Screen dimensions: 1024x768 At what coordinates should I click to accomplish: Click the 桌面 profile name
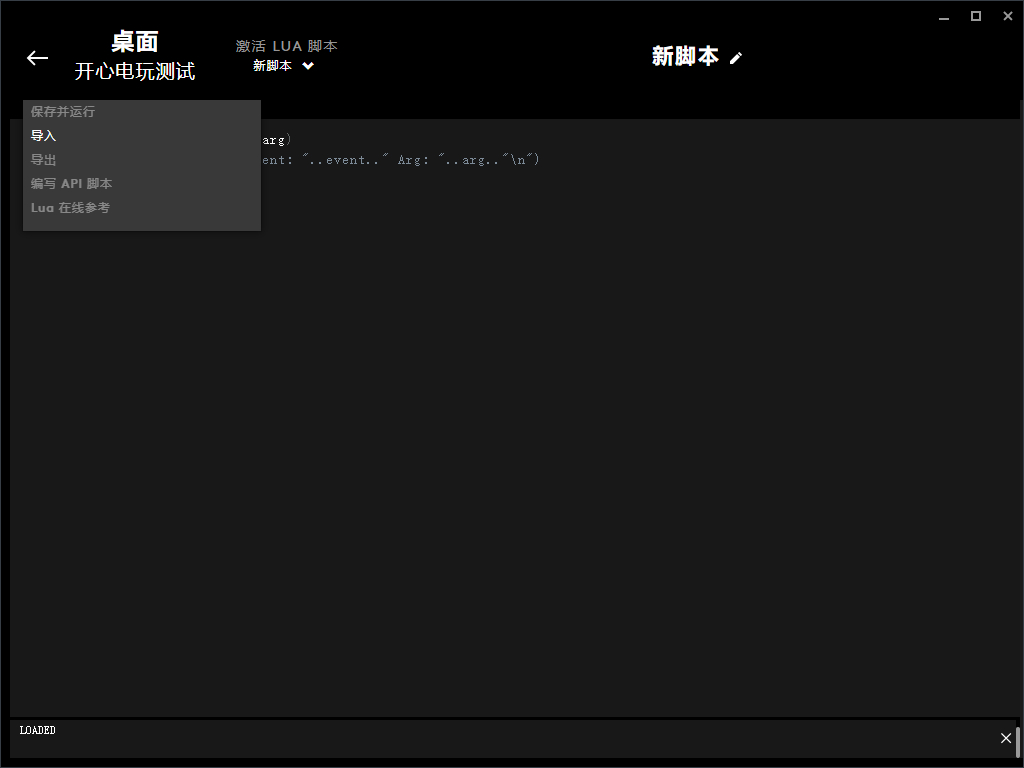pos(135,42)
